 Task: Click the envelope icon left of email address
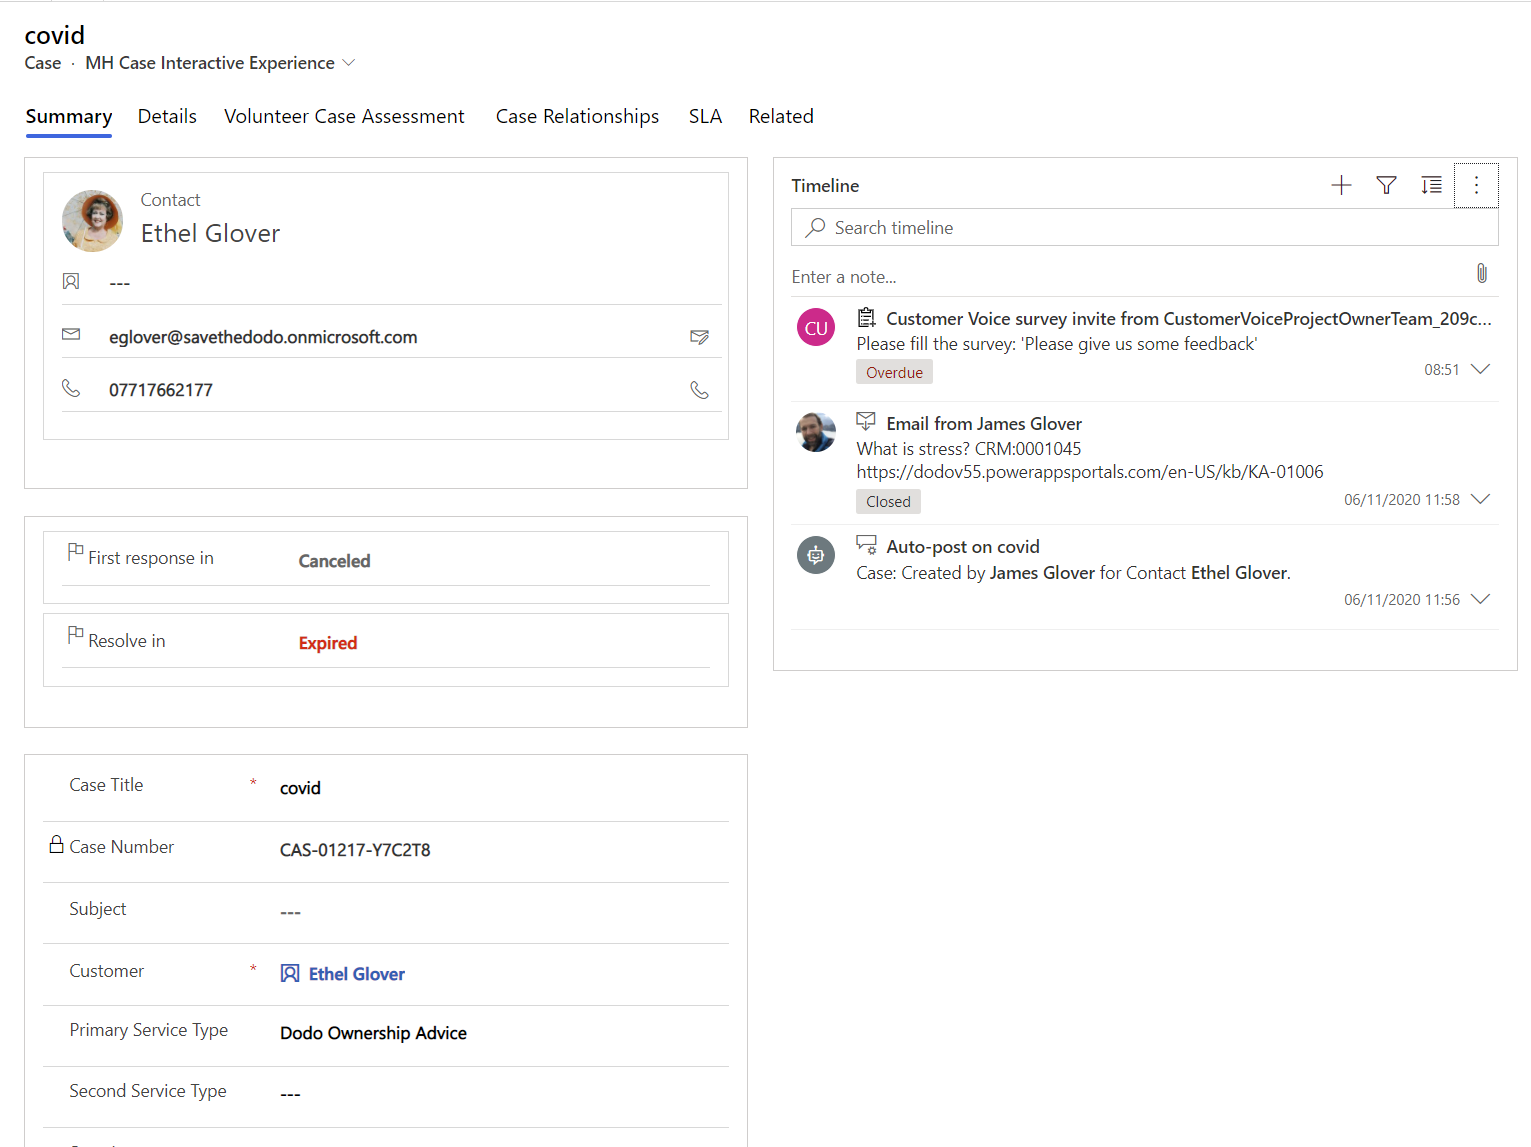point(71,334)
